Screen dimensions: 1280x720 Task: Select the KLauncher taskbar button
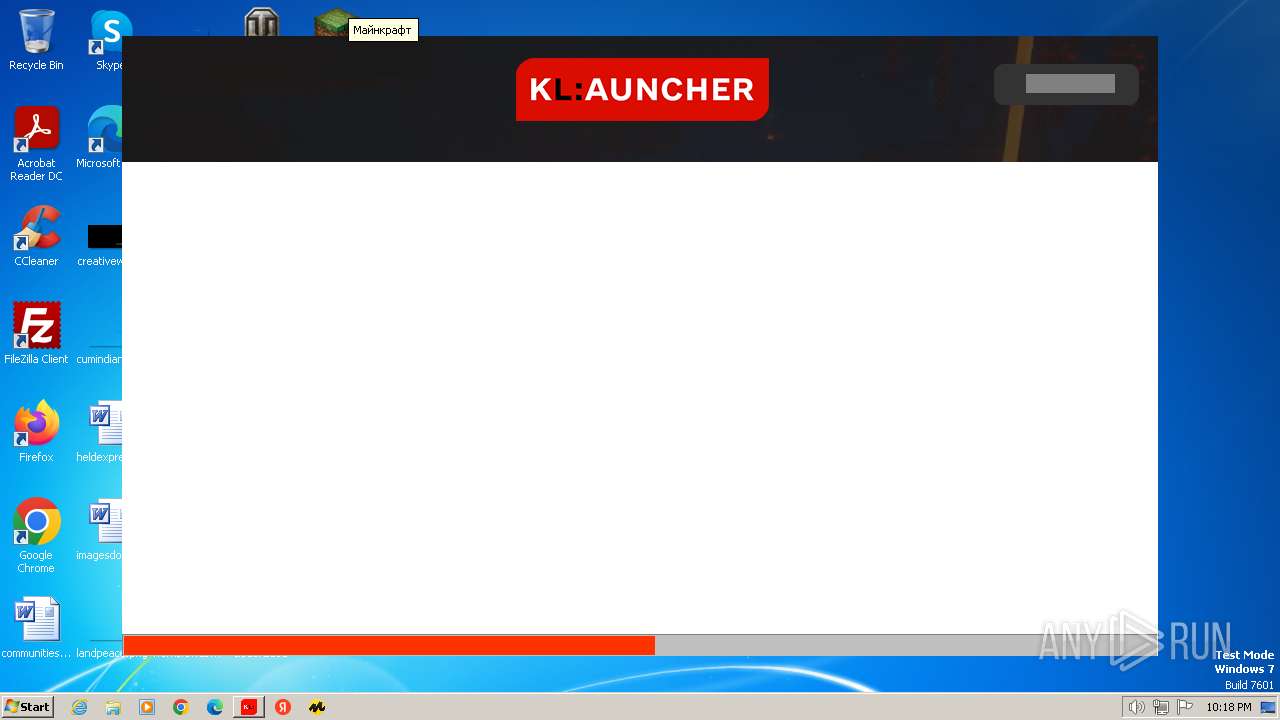pos(249,707)
